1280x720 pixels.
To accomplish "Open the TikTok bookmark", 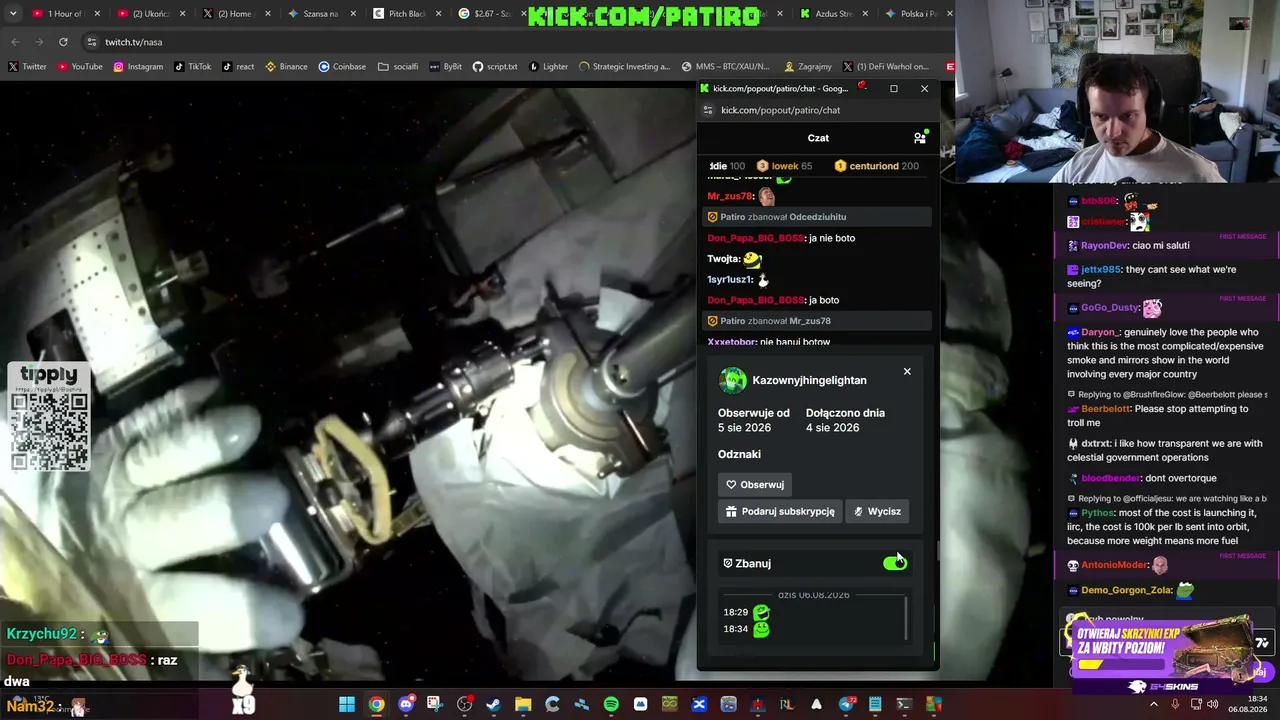I will (192, 67).
